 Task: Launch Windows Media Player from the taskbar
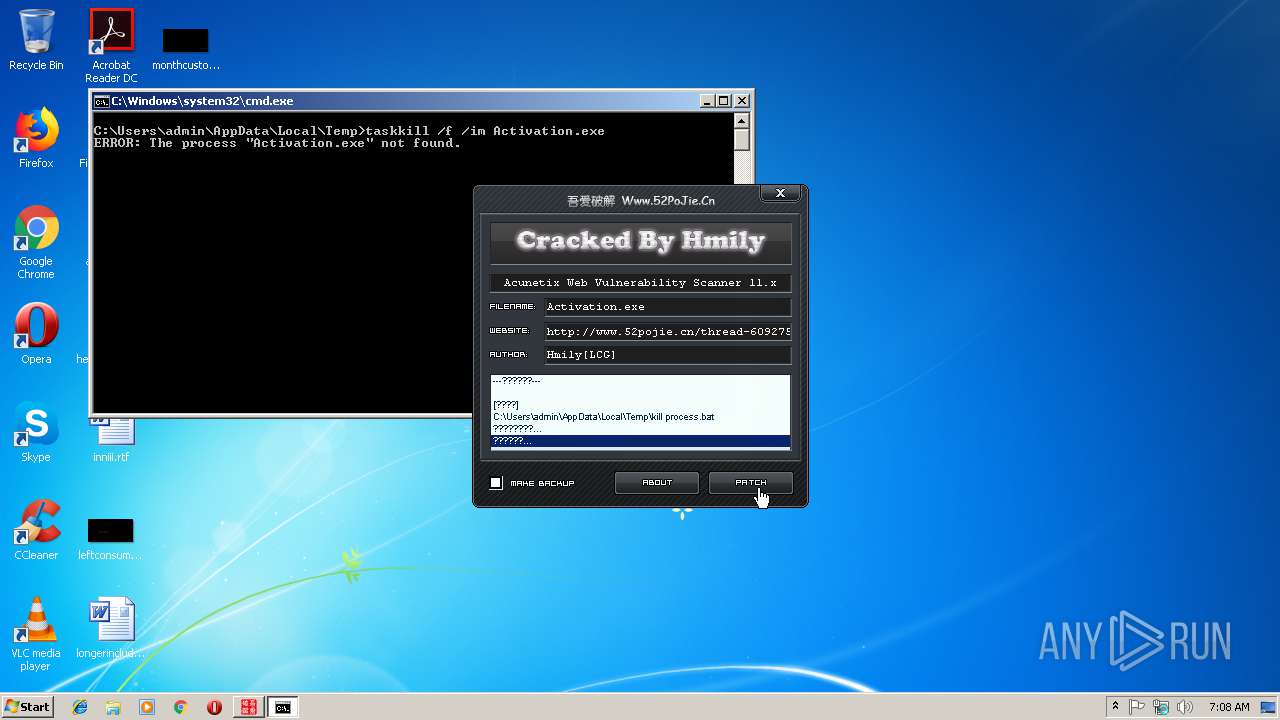[x=147, y=707]
